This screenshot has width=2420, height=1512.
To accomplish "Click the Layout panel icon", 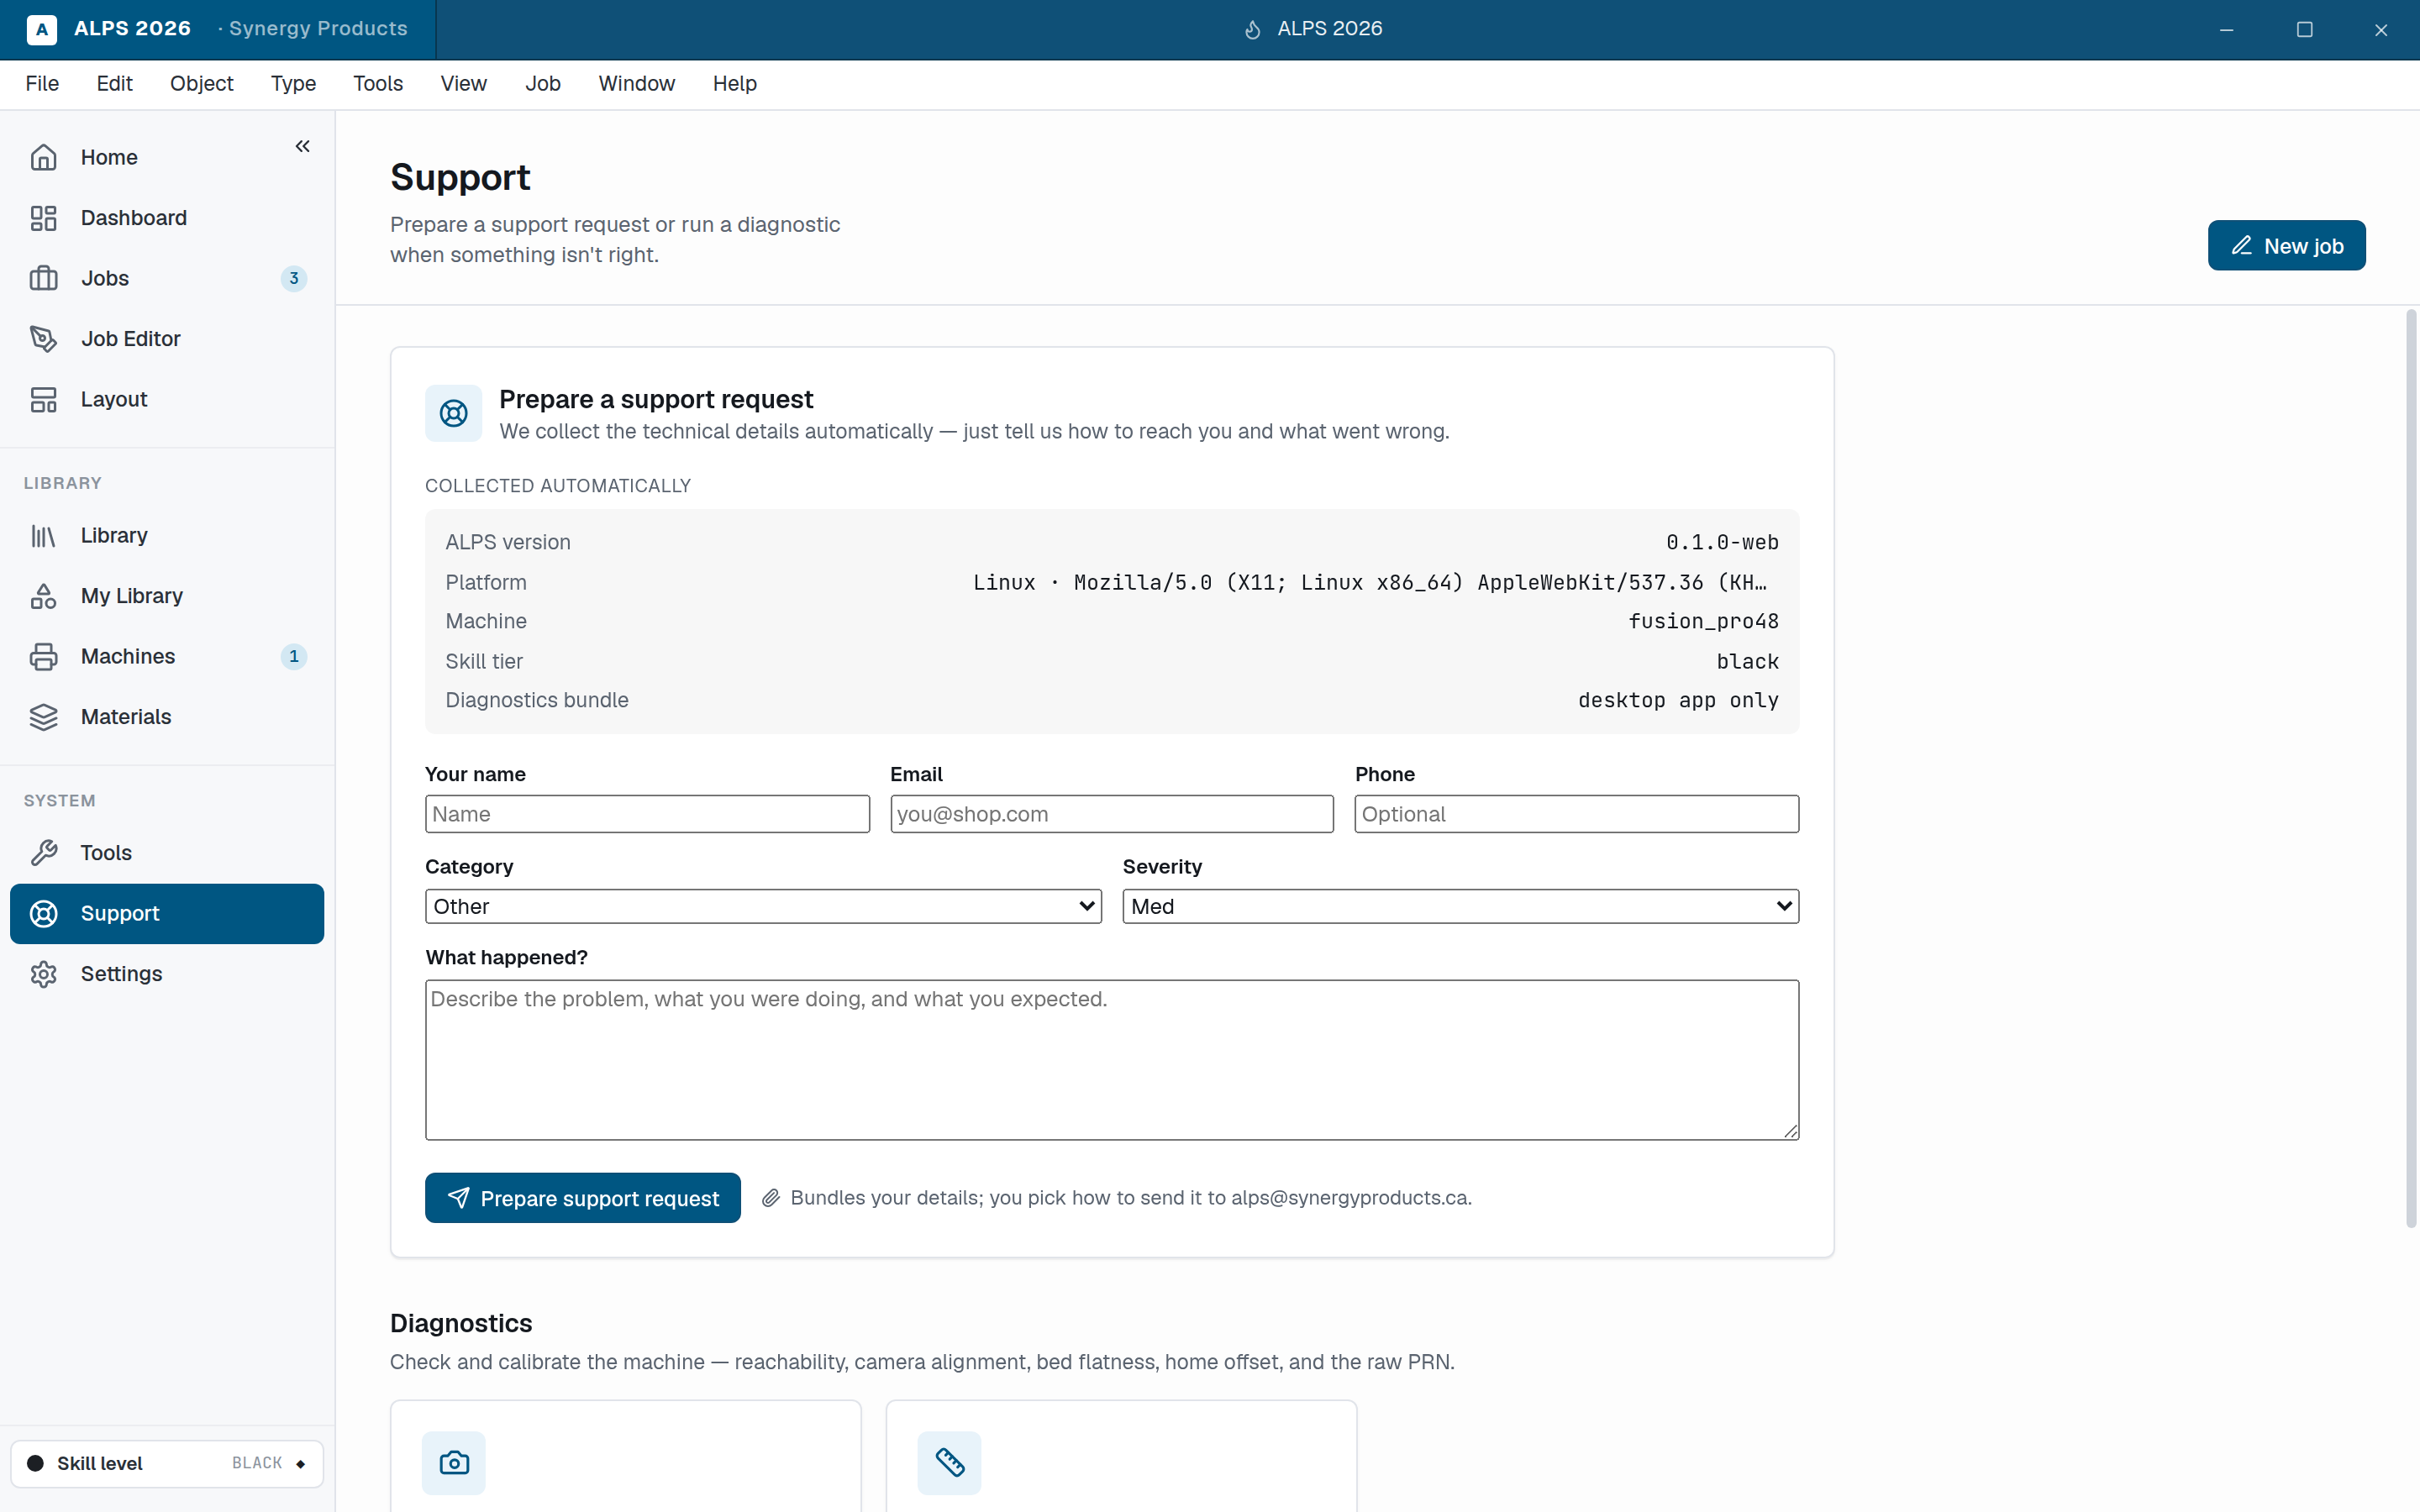I will point(43,399).
